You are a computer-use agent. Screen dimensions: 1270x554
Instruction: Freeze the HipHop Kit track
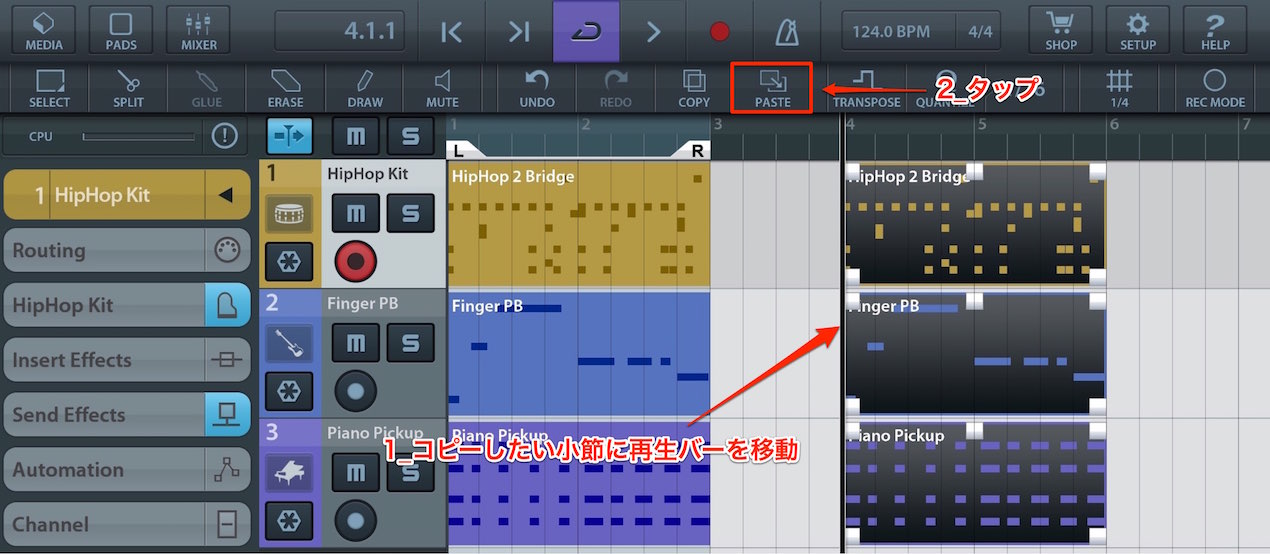coord(289,262)
